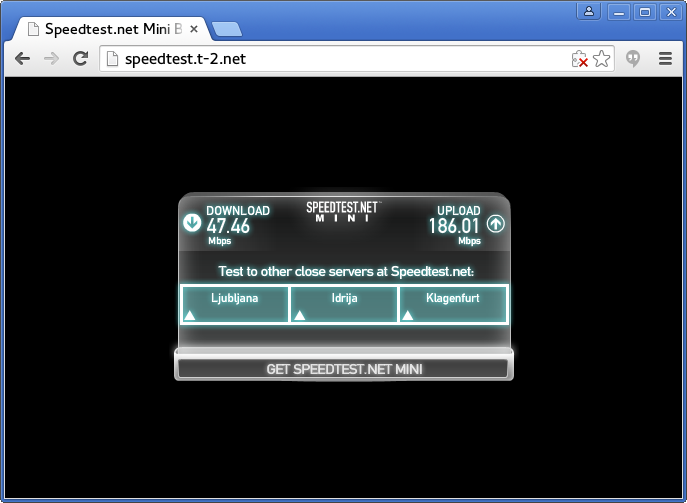Click the download arrow icon
This screenshot has height=503, width=687.
[192, 223]
